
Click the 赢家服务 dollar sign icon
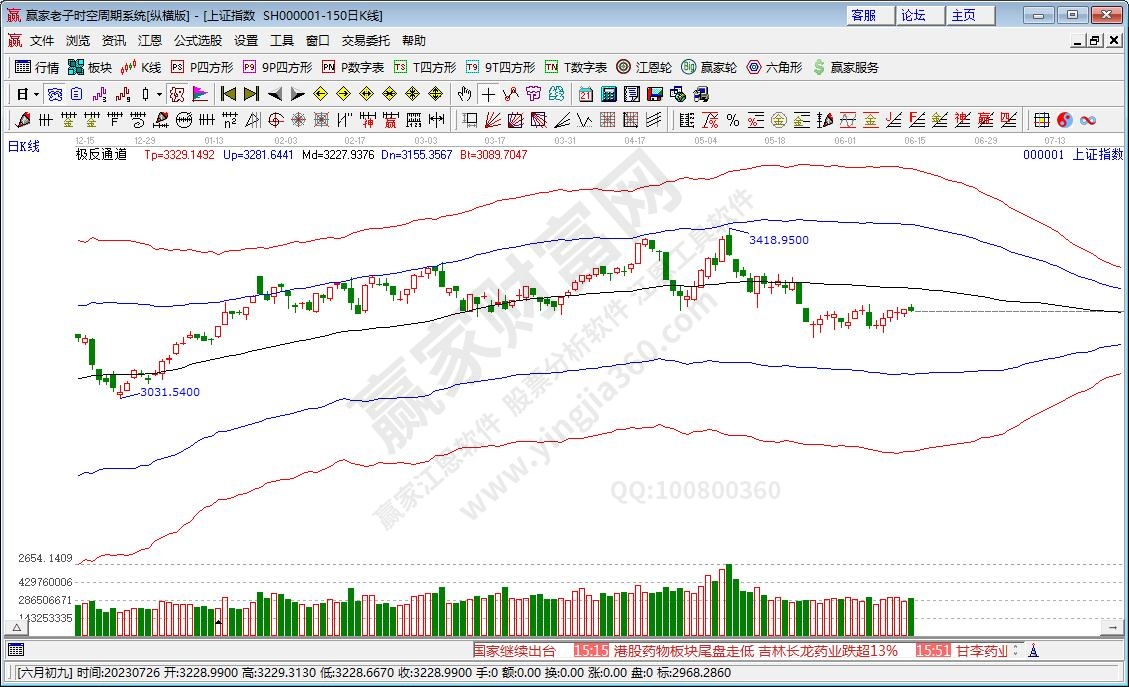click(x=846, y=67)
